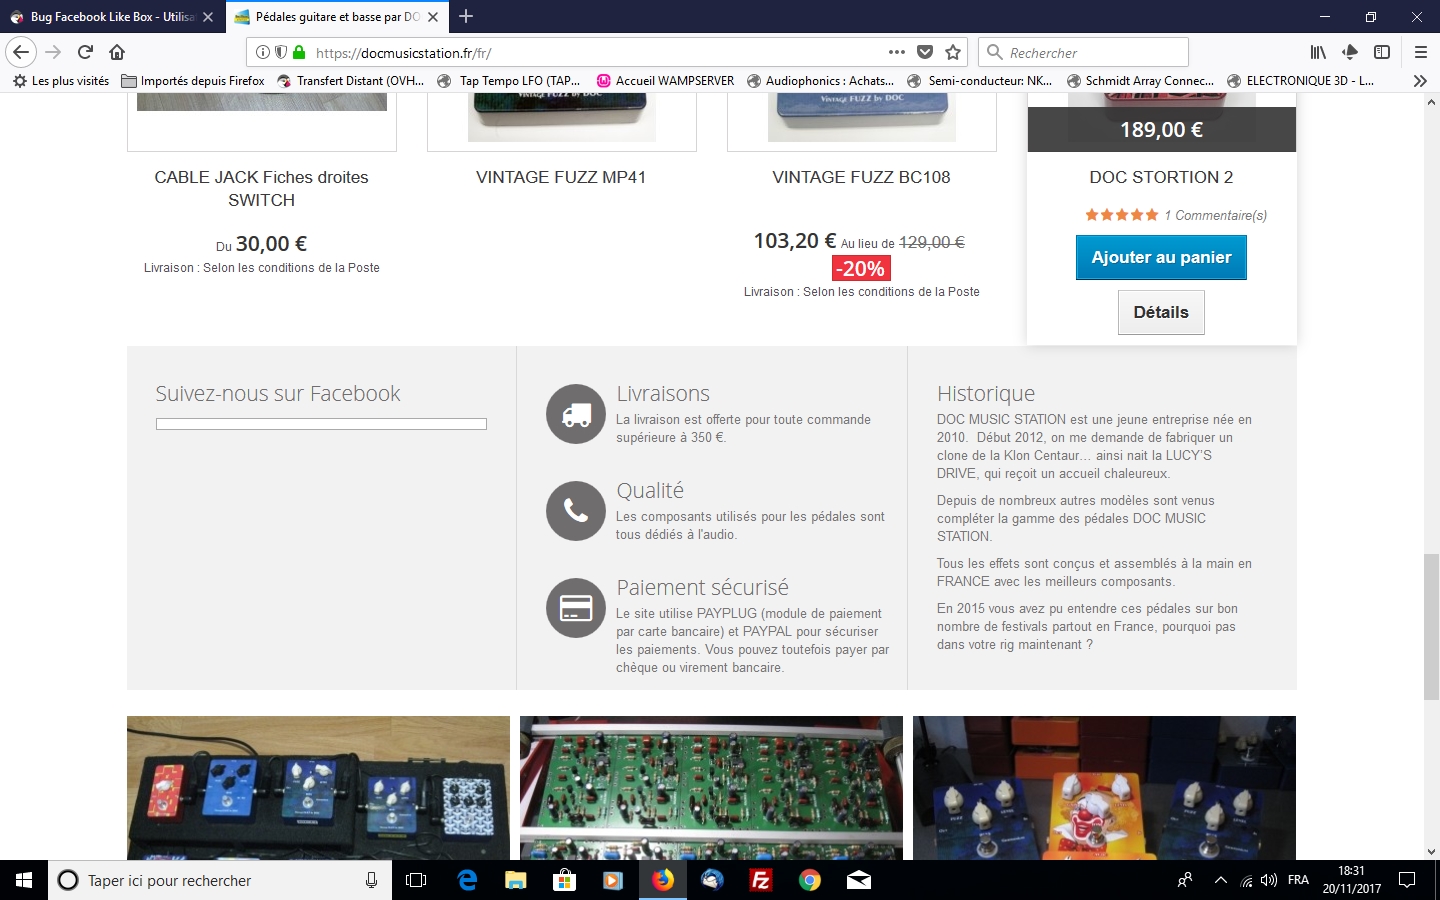Toggle the sidebar view icon

coord(1382,52)
